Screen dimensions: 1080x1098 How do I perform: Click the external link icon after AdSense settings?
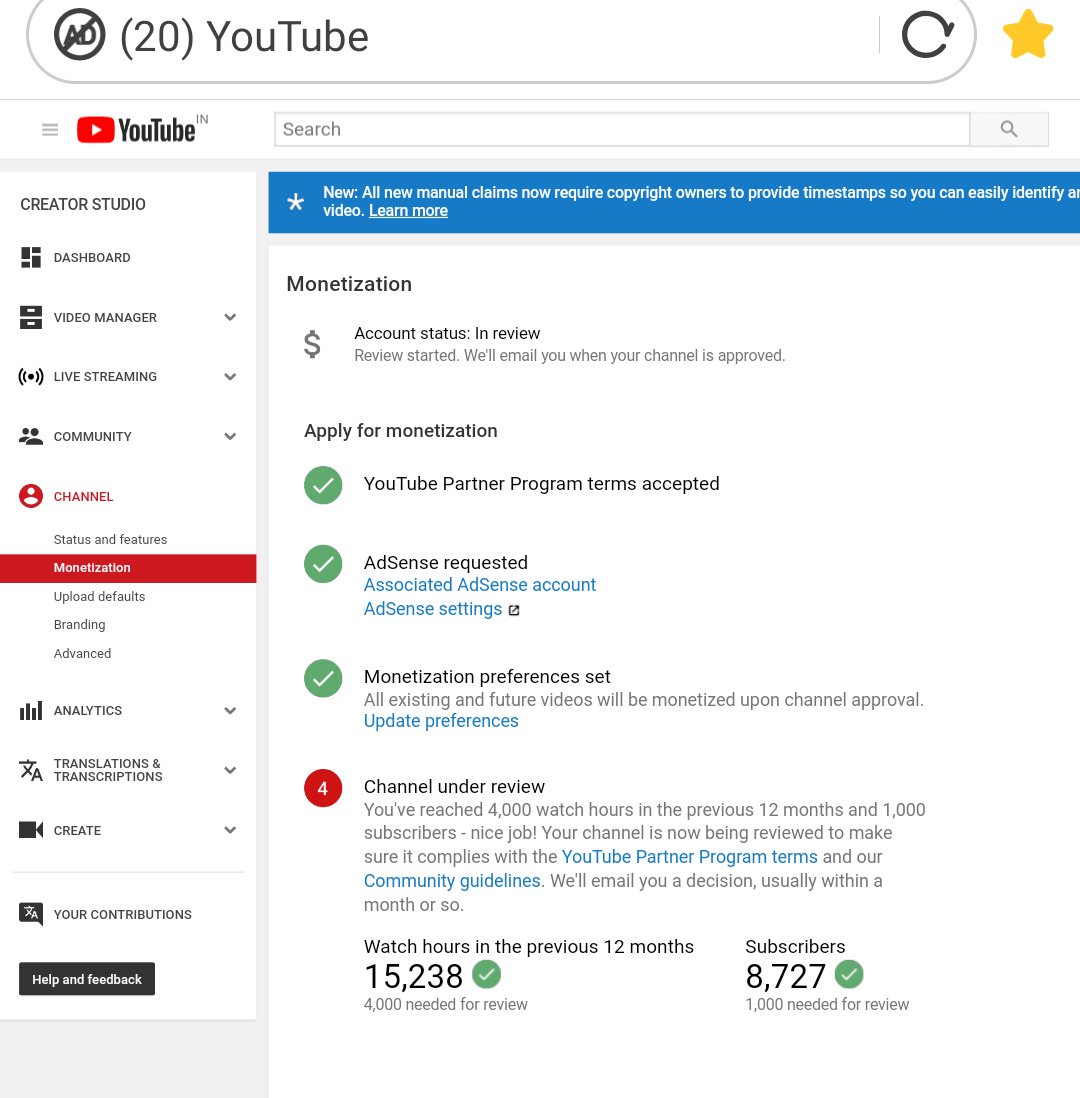coord(514,610)
